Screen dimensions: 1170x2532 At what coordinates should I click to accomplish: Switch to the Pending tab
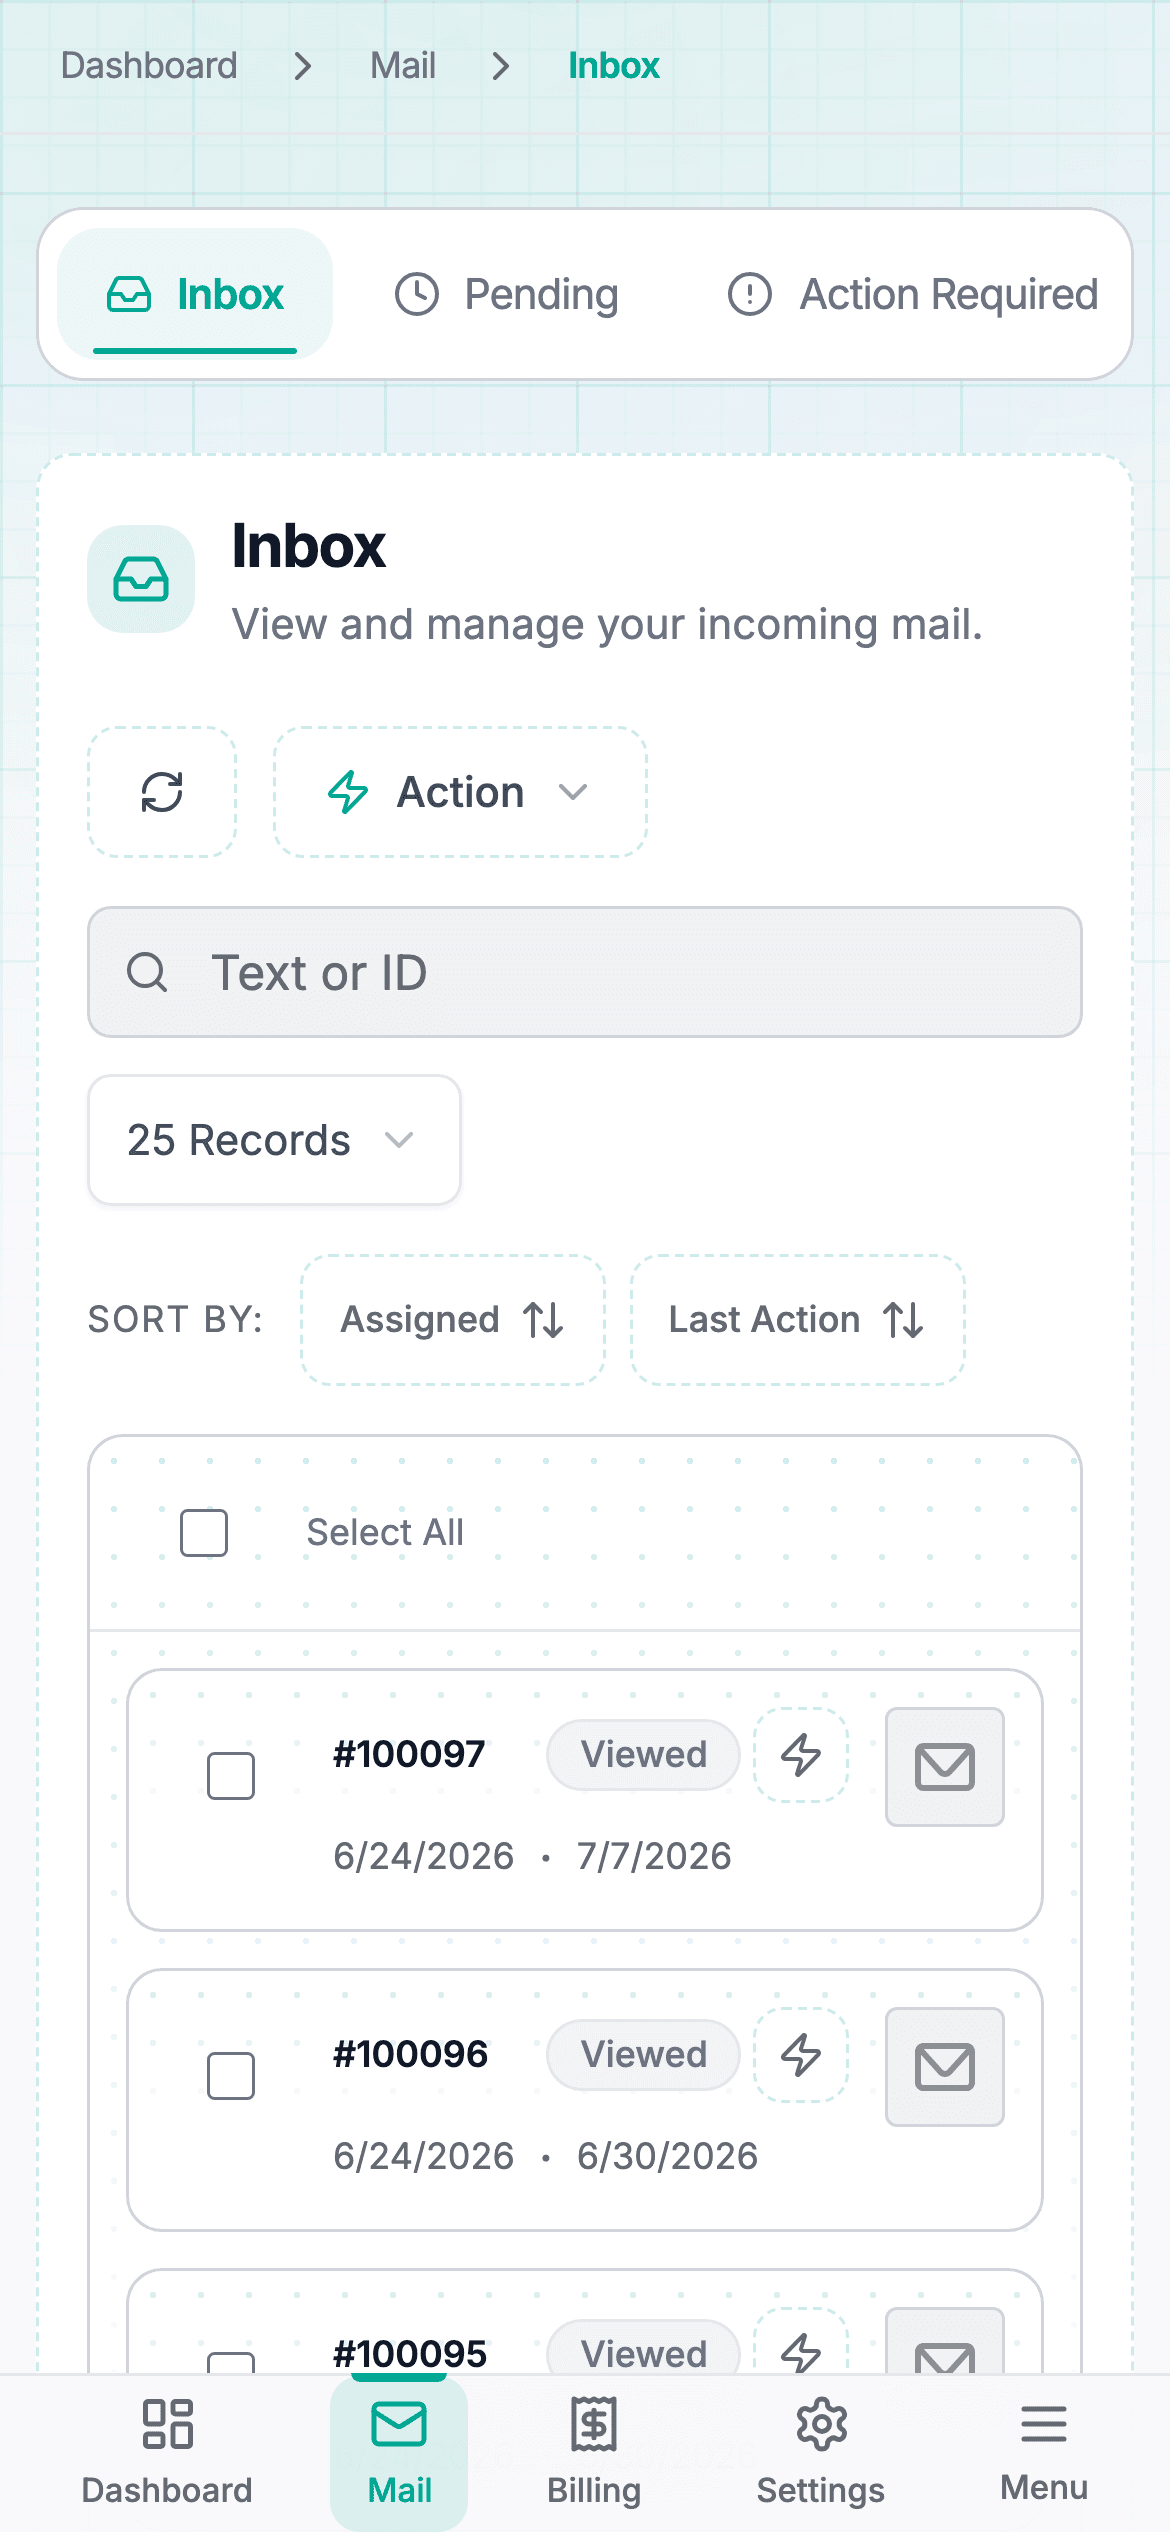click(507, 294)
